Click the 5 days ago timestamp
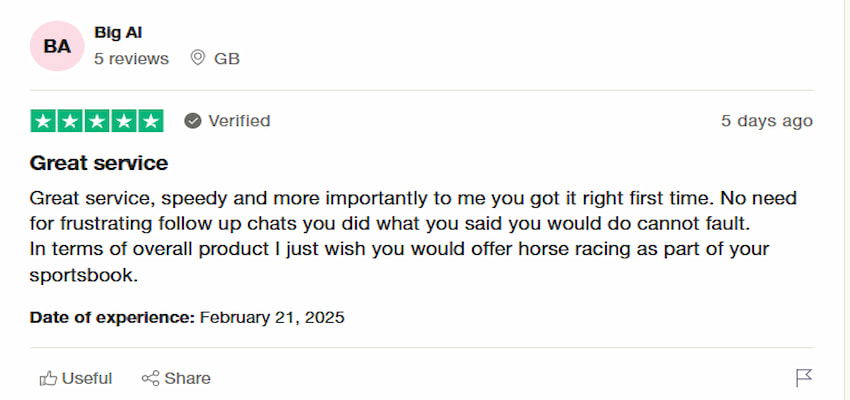 [767, 121]
